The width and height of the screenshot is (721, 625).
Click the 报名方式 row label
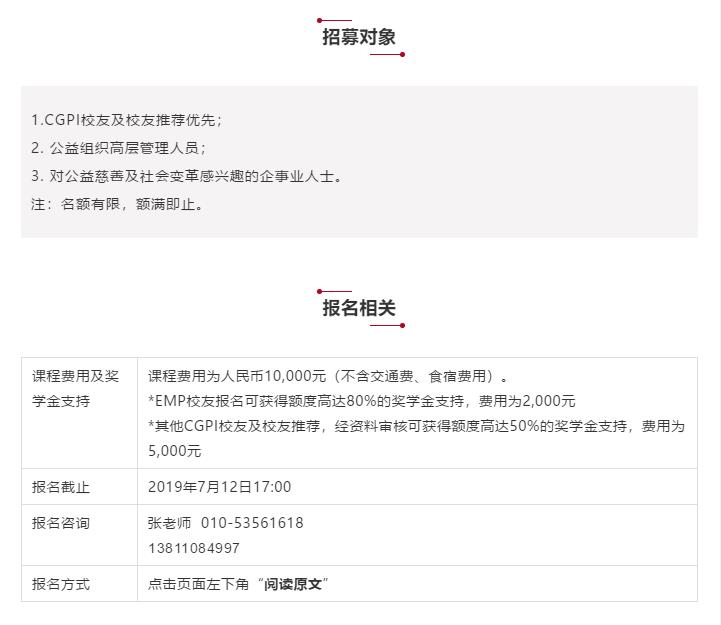click(61, 585)
